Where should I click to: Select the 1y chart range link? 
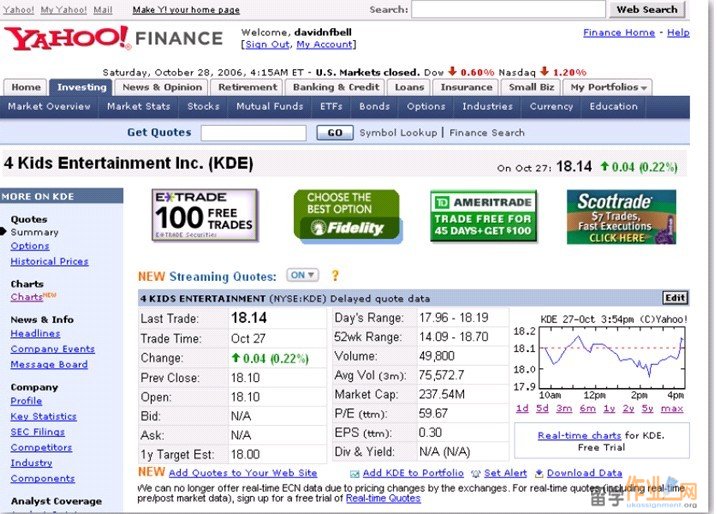click(x=609, y=408)
